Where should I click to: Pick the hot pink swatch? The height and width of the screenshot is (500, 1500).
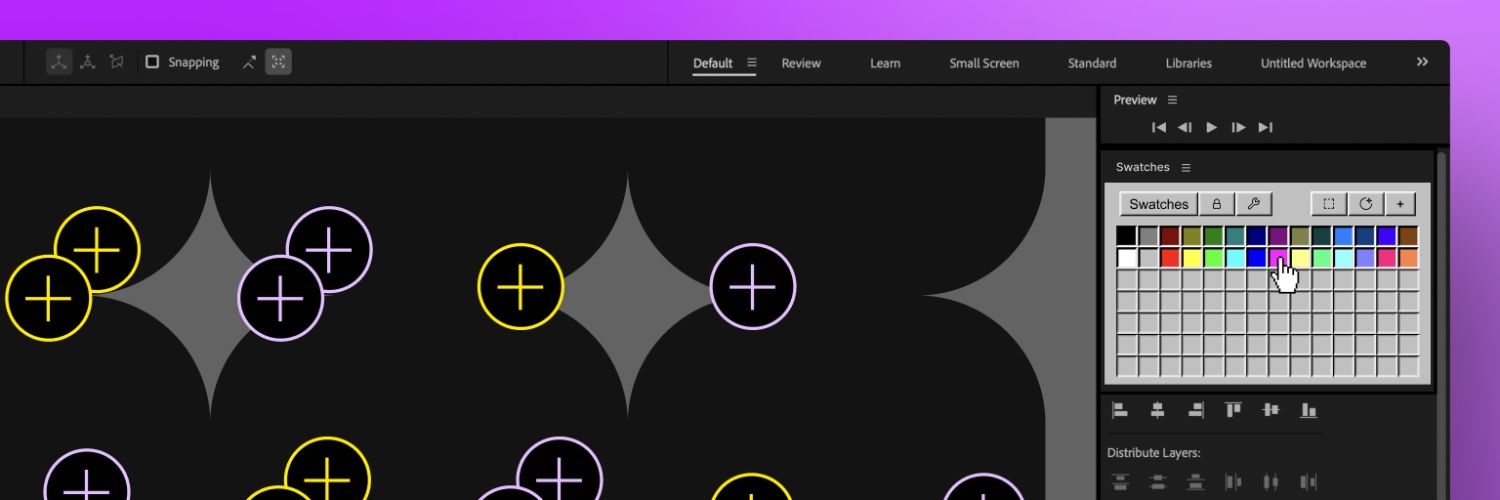[x=1387, y=258]
